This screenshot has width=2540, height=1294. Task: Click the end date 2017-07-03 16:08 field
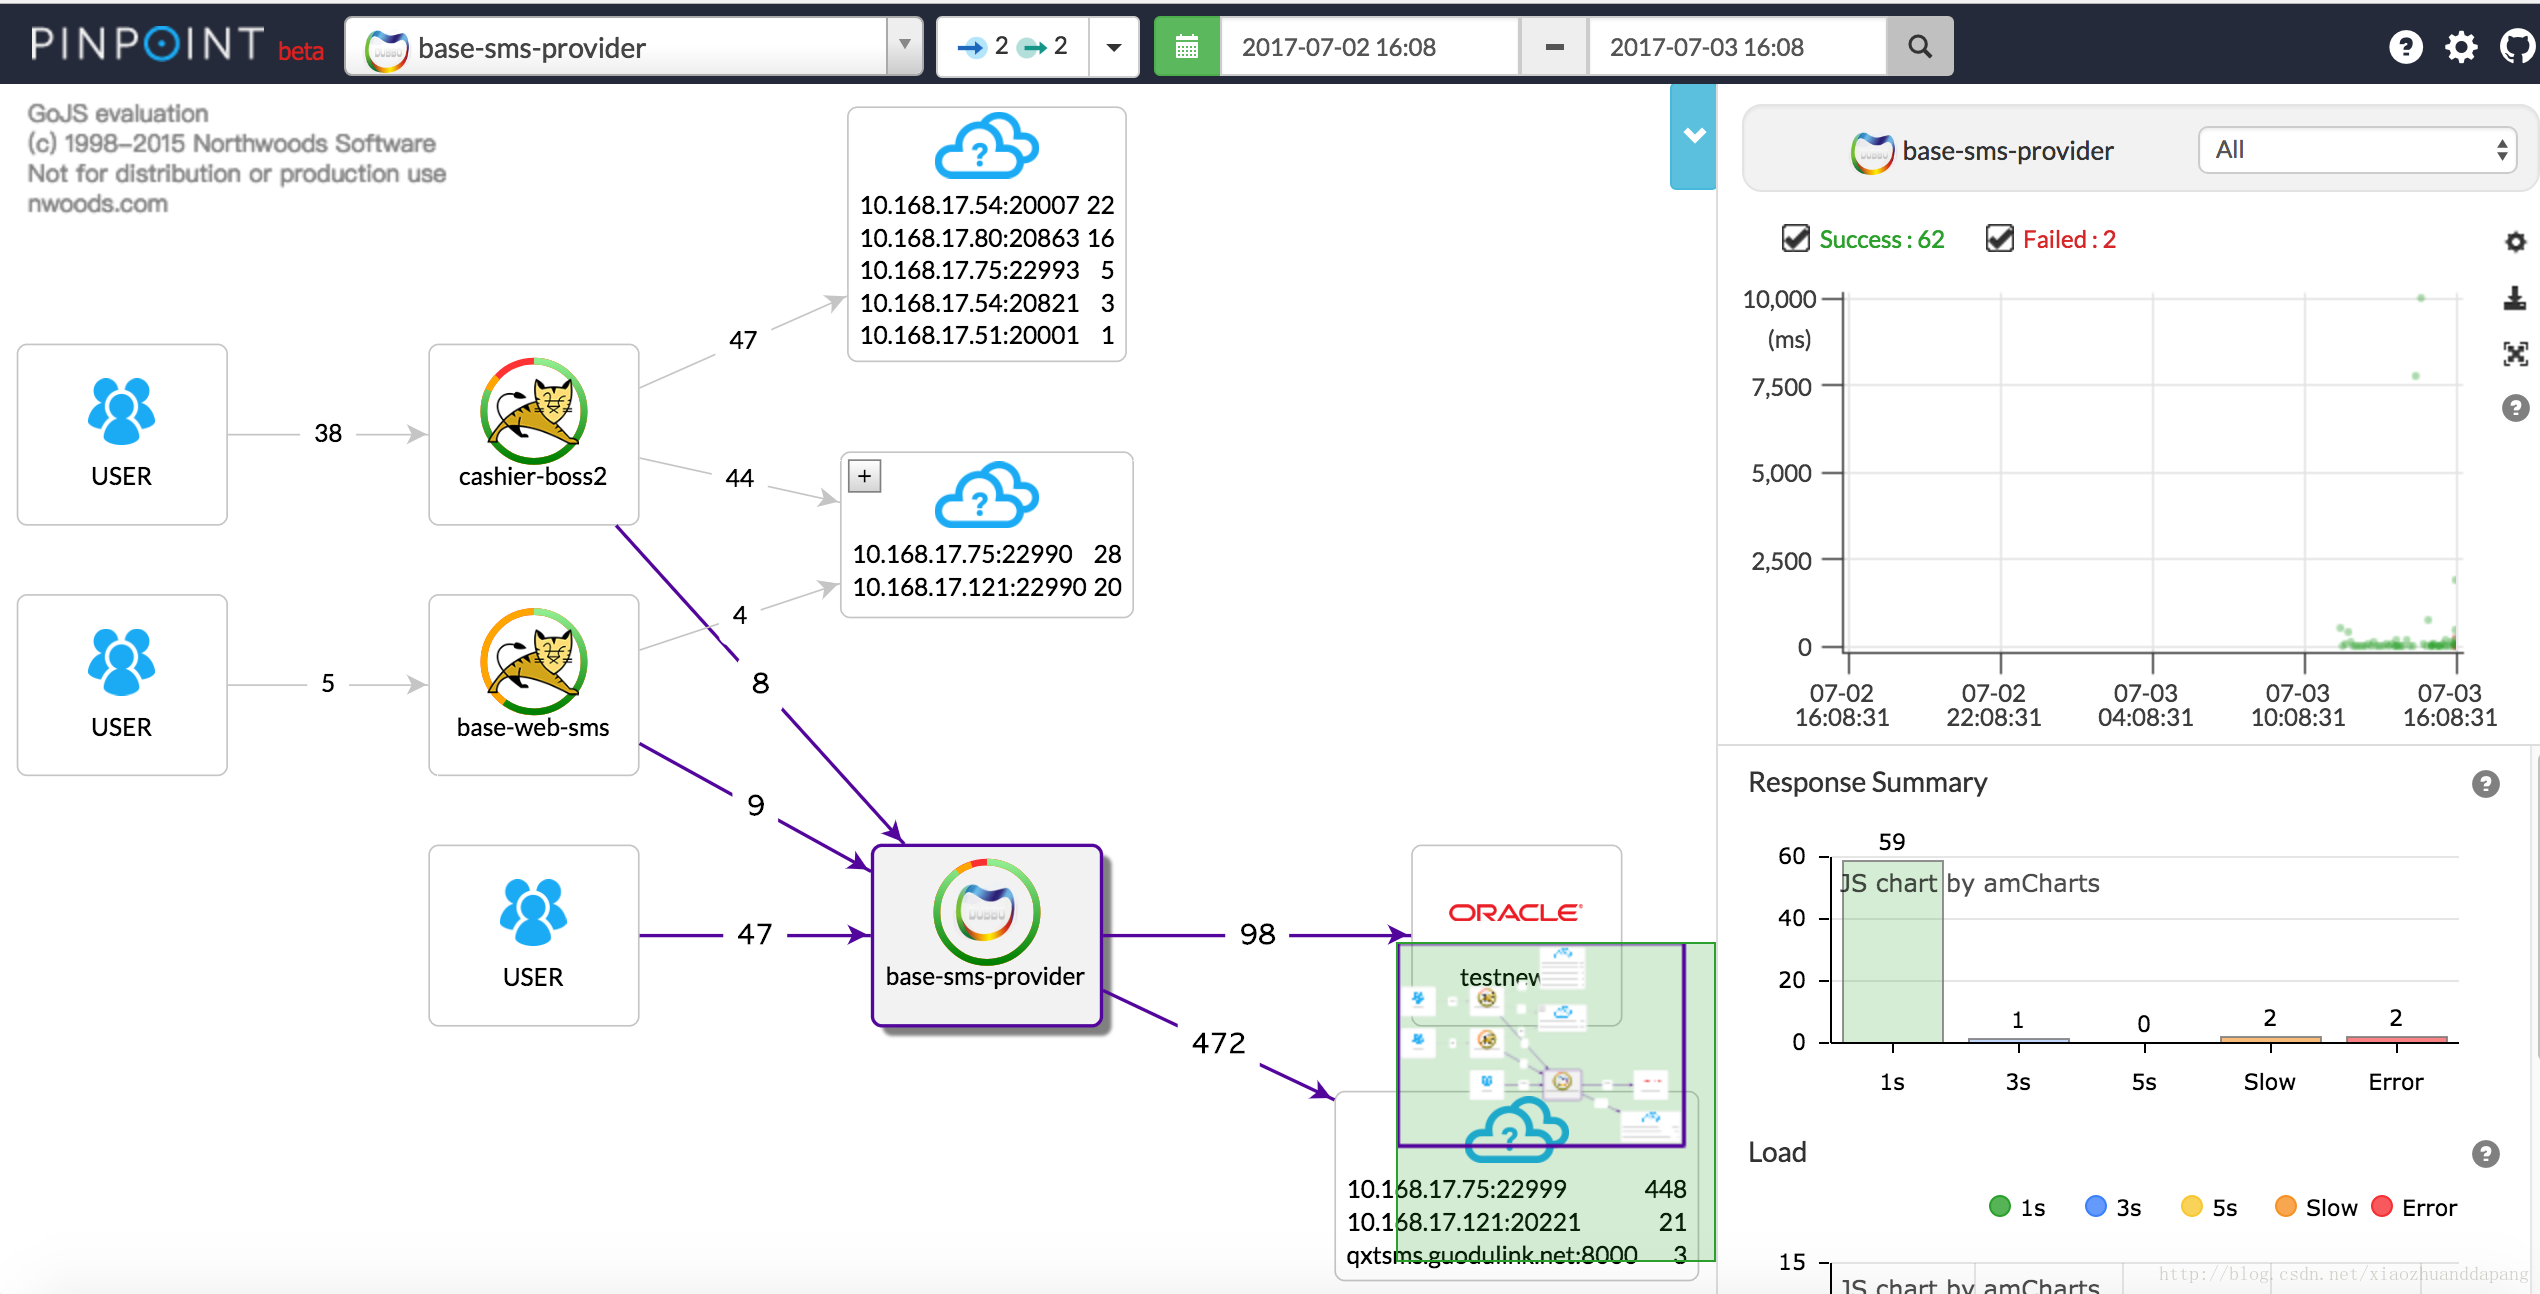pyautogui.click(x=1737, y=46)
